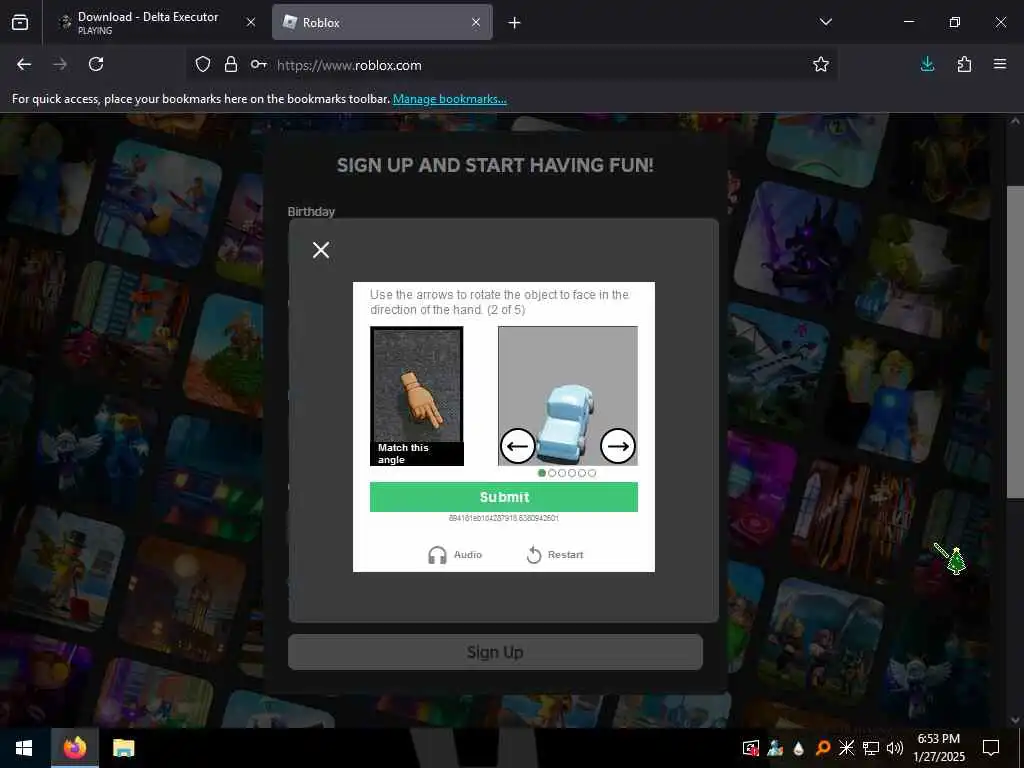Viewport: 1024px width, 768px height.
Task: Click the Manage bookmarks link
Action: click(449, 99)
